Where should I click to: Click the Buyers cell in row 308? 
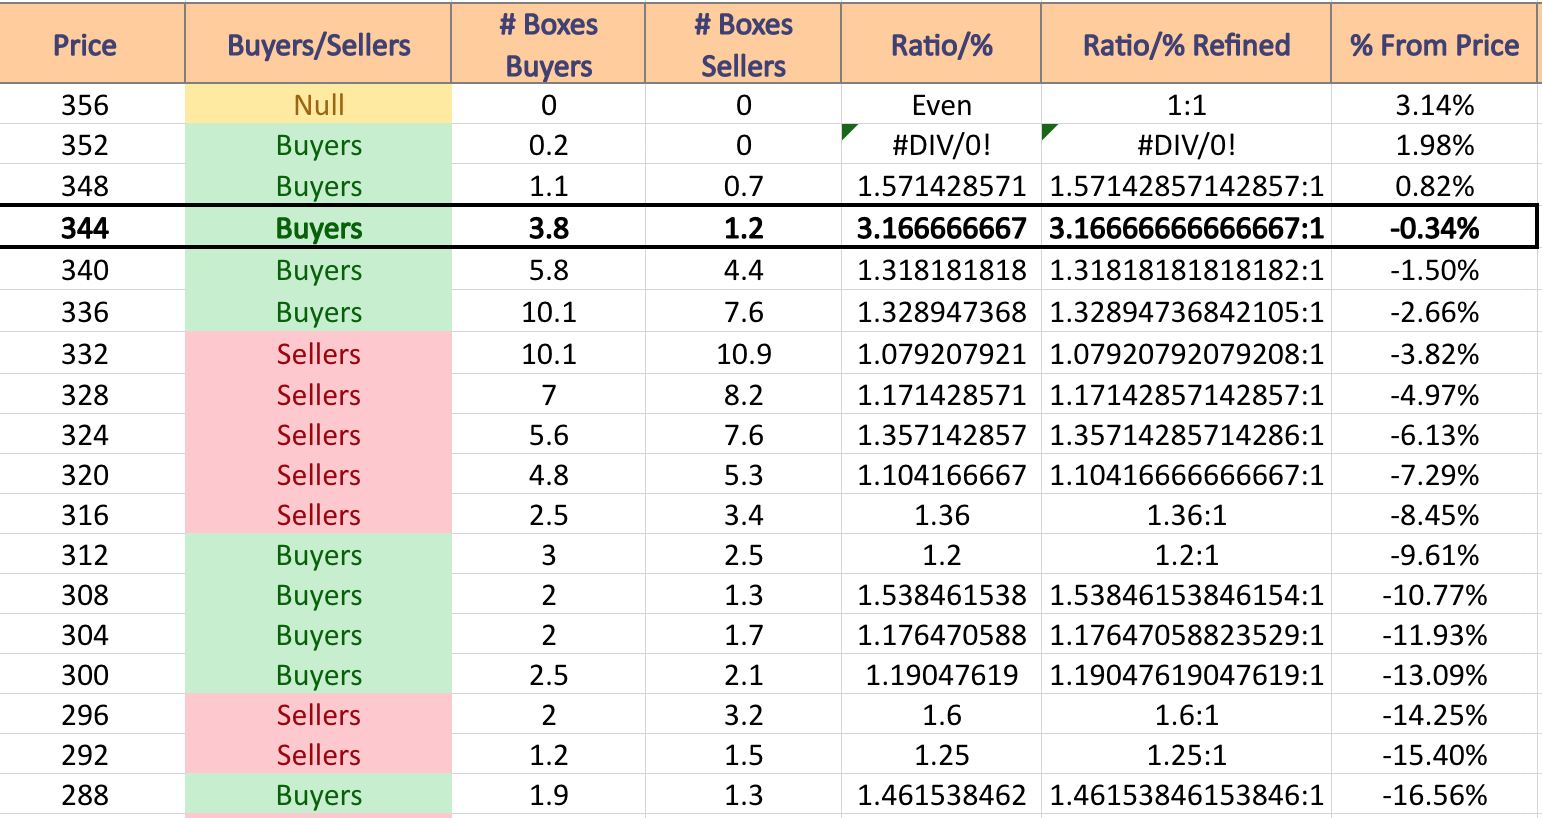(x=318, y=595)
